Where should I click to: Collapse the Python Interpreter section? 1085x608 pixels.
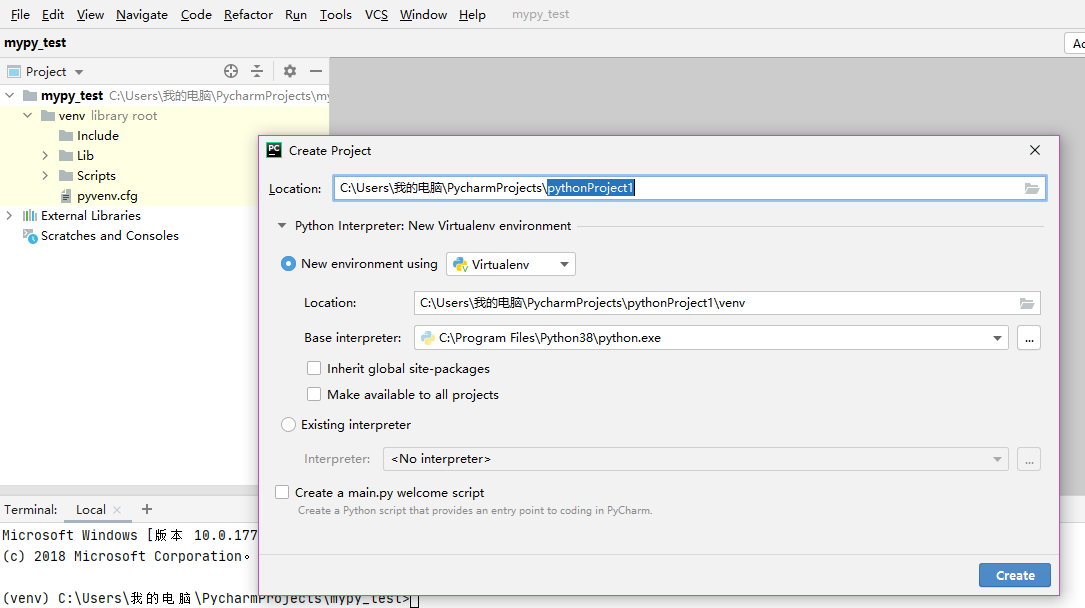tap(282, 225)
